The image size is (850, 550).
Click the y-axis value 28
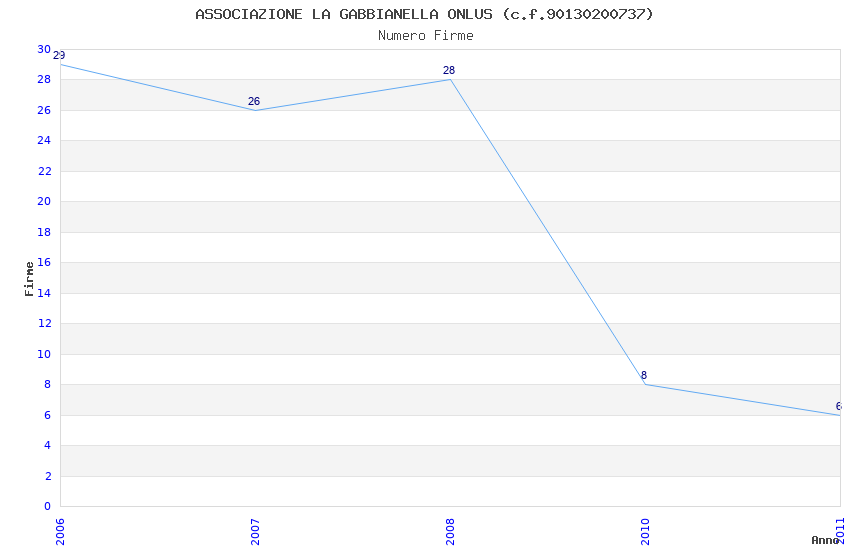(44, 80)
